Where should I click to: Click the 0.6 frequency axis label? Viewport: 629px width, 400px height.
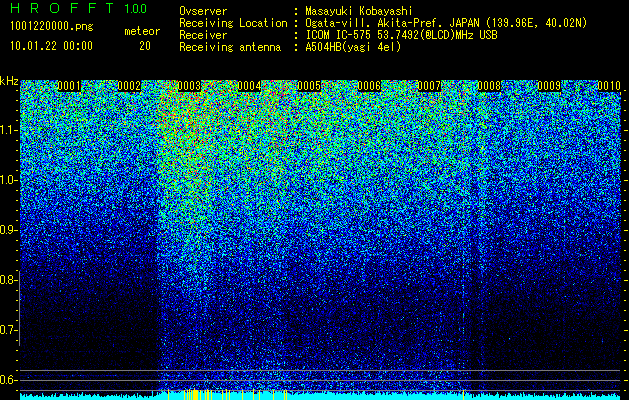pos(8,380)
